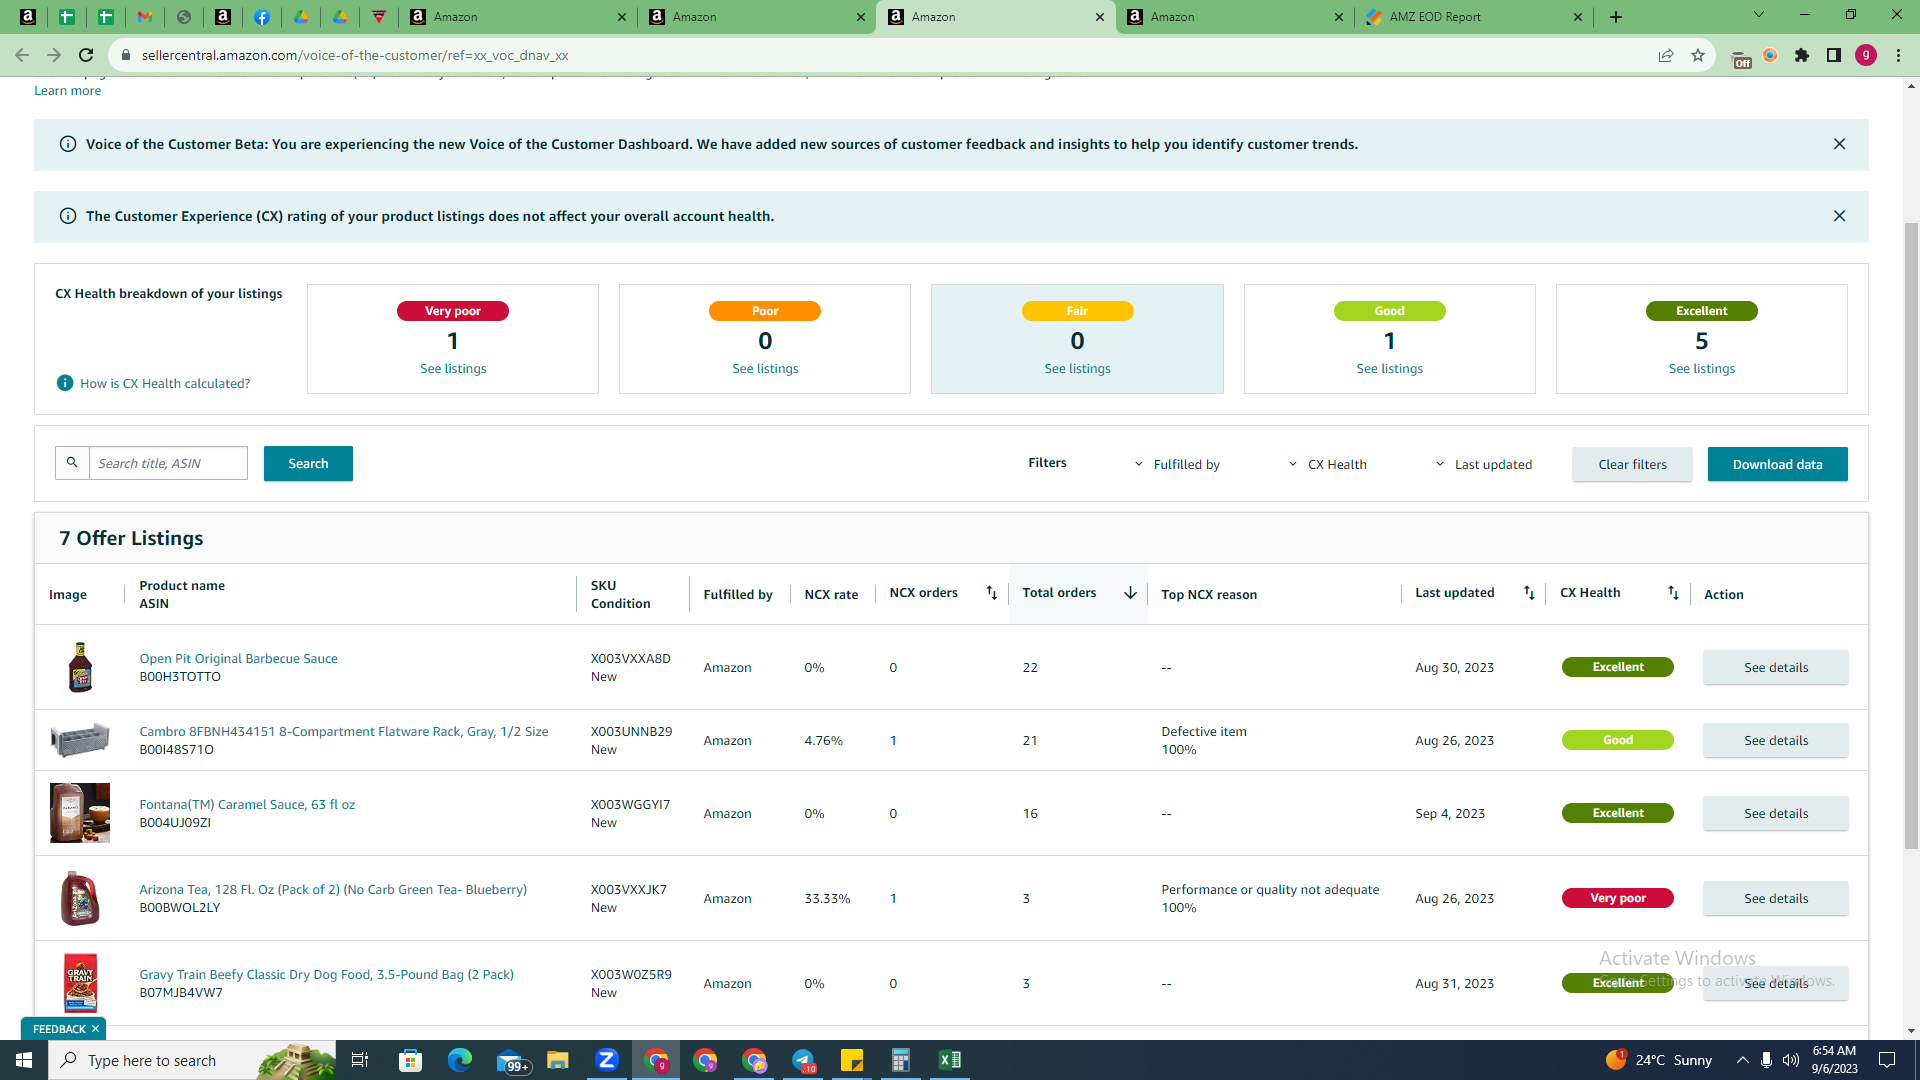The width and height of the screenshot is (1920, 1080).
Task: Open File Explorer from the taskbar
Action: pyautogui.click(x=557, y=1060)
